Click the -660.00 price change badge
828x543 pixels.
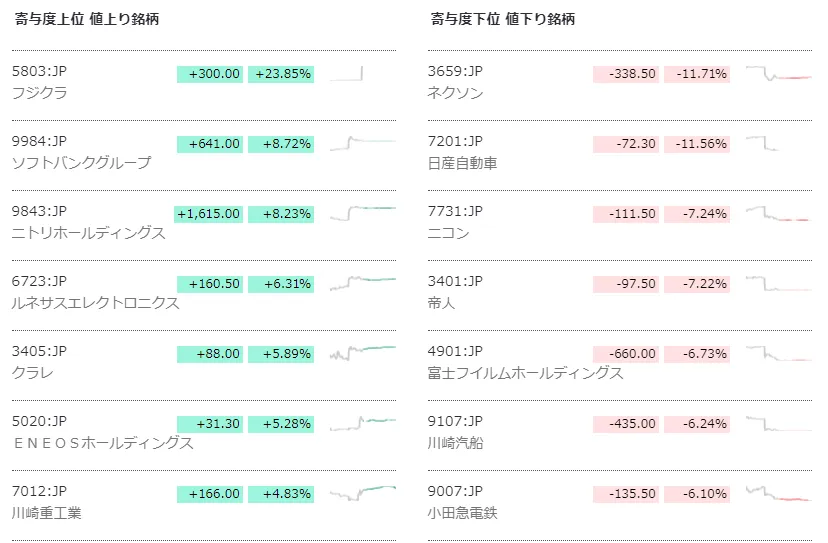626,354
